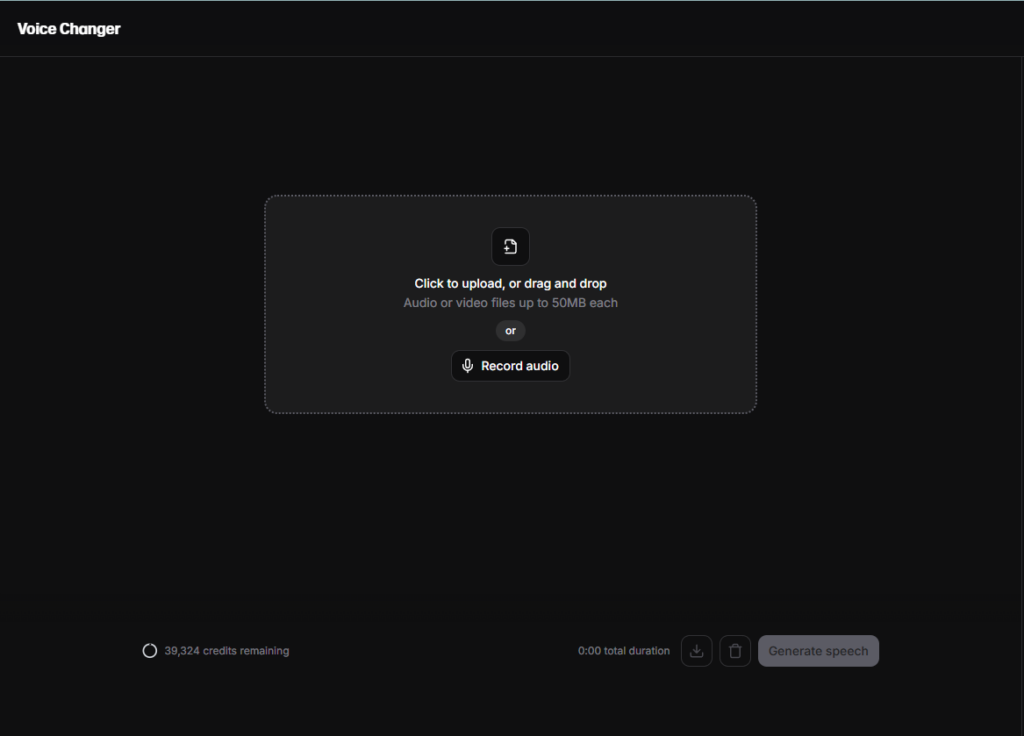
Task: Click the word 'audio' on Record button
Action: click(542, 366)
